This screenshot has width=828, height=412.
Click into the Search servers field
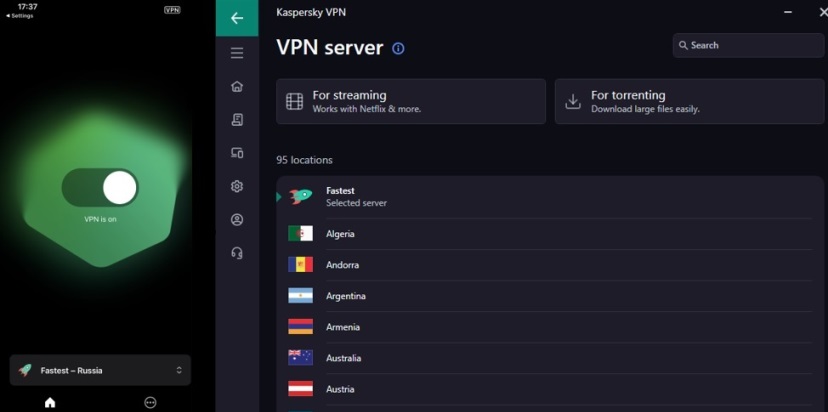[x=748, y=45]
